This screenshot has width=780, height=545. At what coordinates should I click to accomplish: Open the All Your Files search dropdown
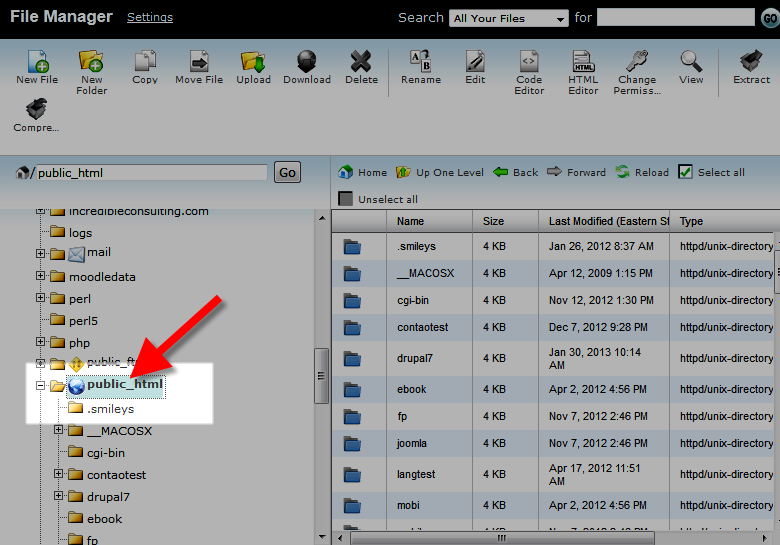point(509,18)
